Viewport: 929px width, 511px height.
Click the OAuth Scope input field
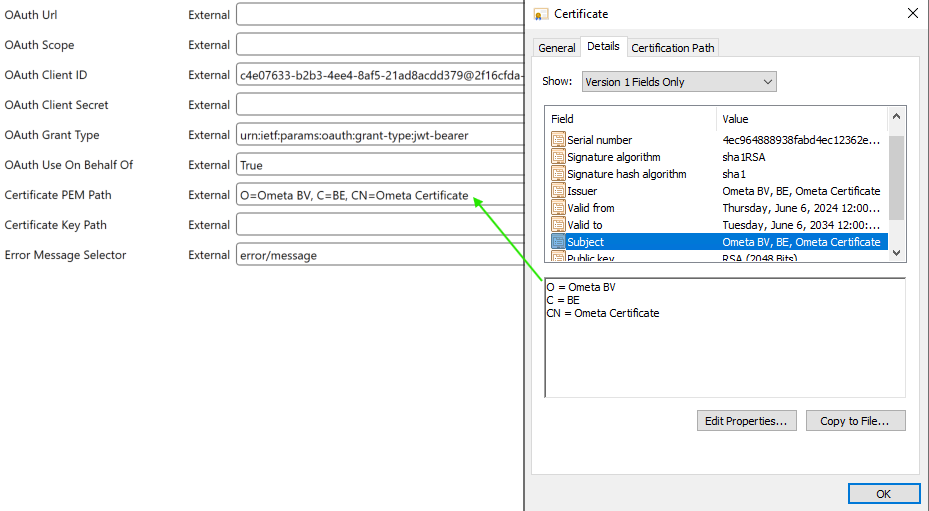coord(380,44)
